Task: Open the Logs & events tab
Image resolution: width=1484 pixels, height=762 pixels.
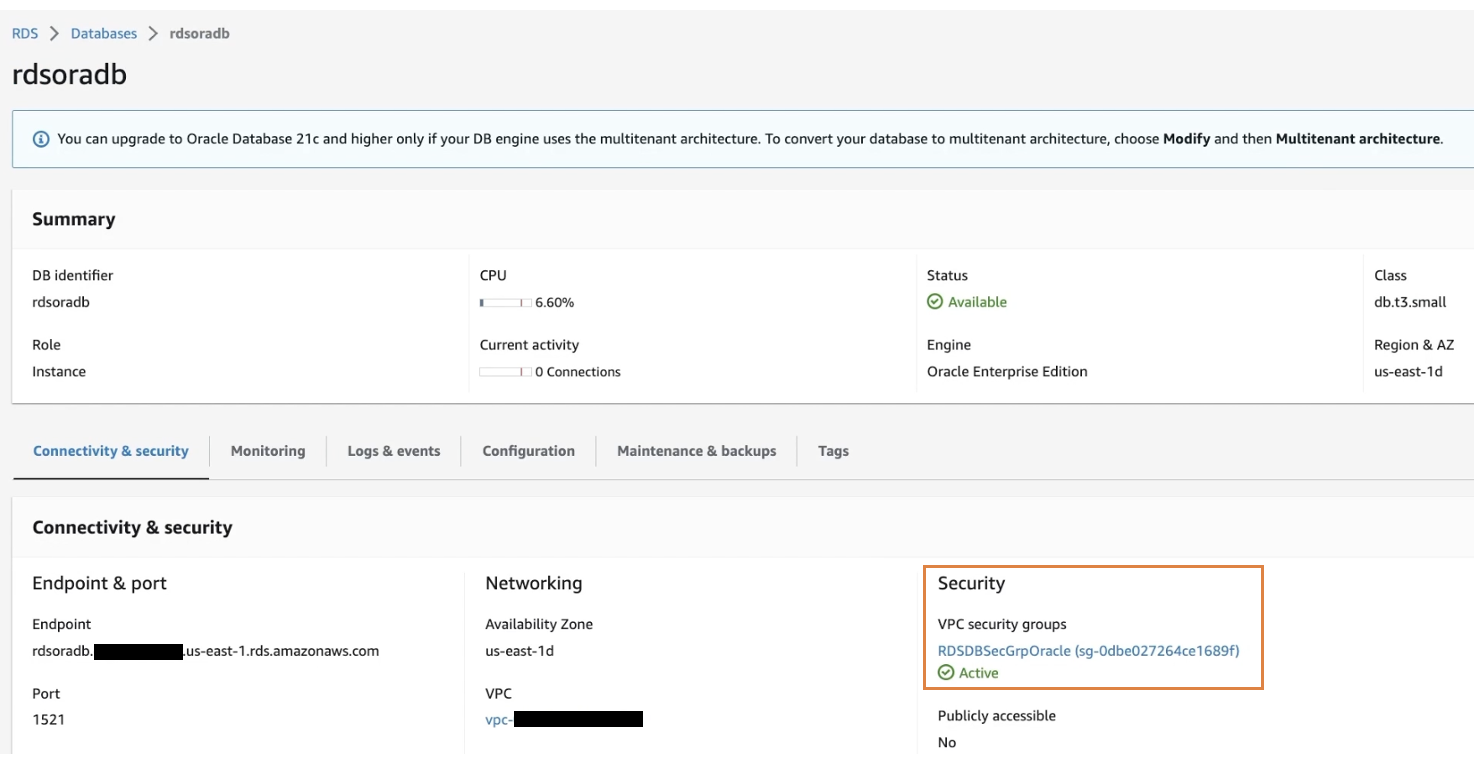Action: pyautogui.click(x=394, y=451)
